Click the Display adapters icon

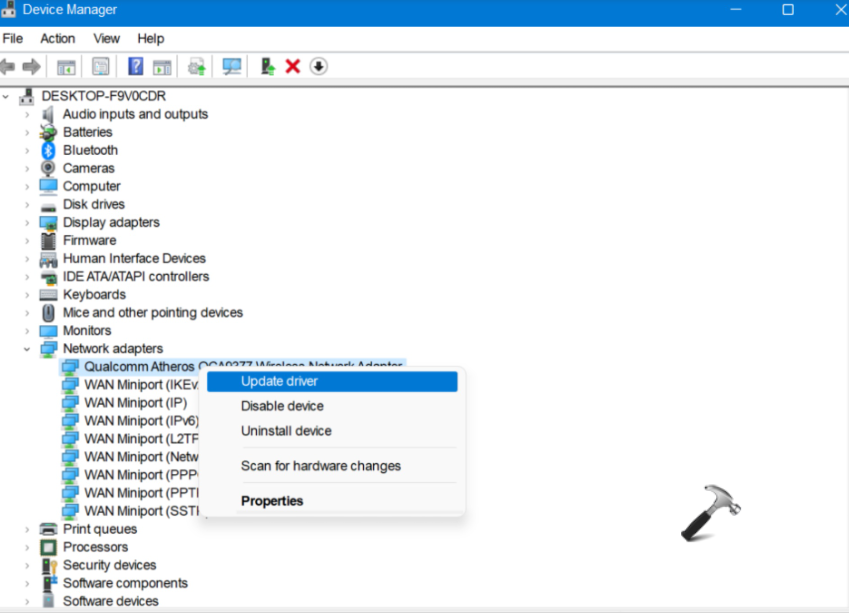pos(48,223)
